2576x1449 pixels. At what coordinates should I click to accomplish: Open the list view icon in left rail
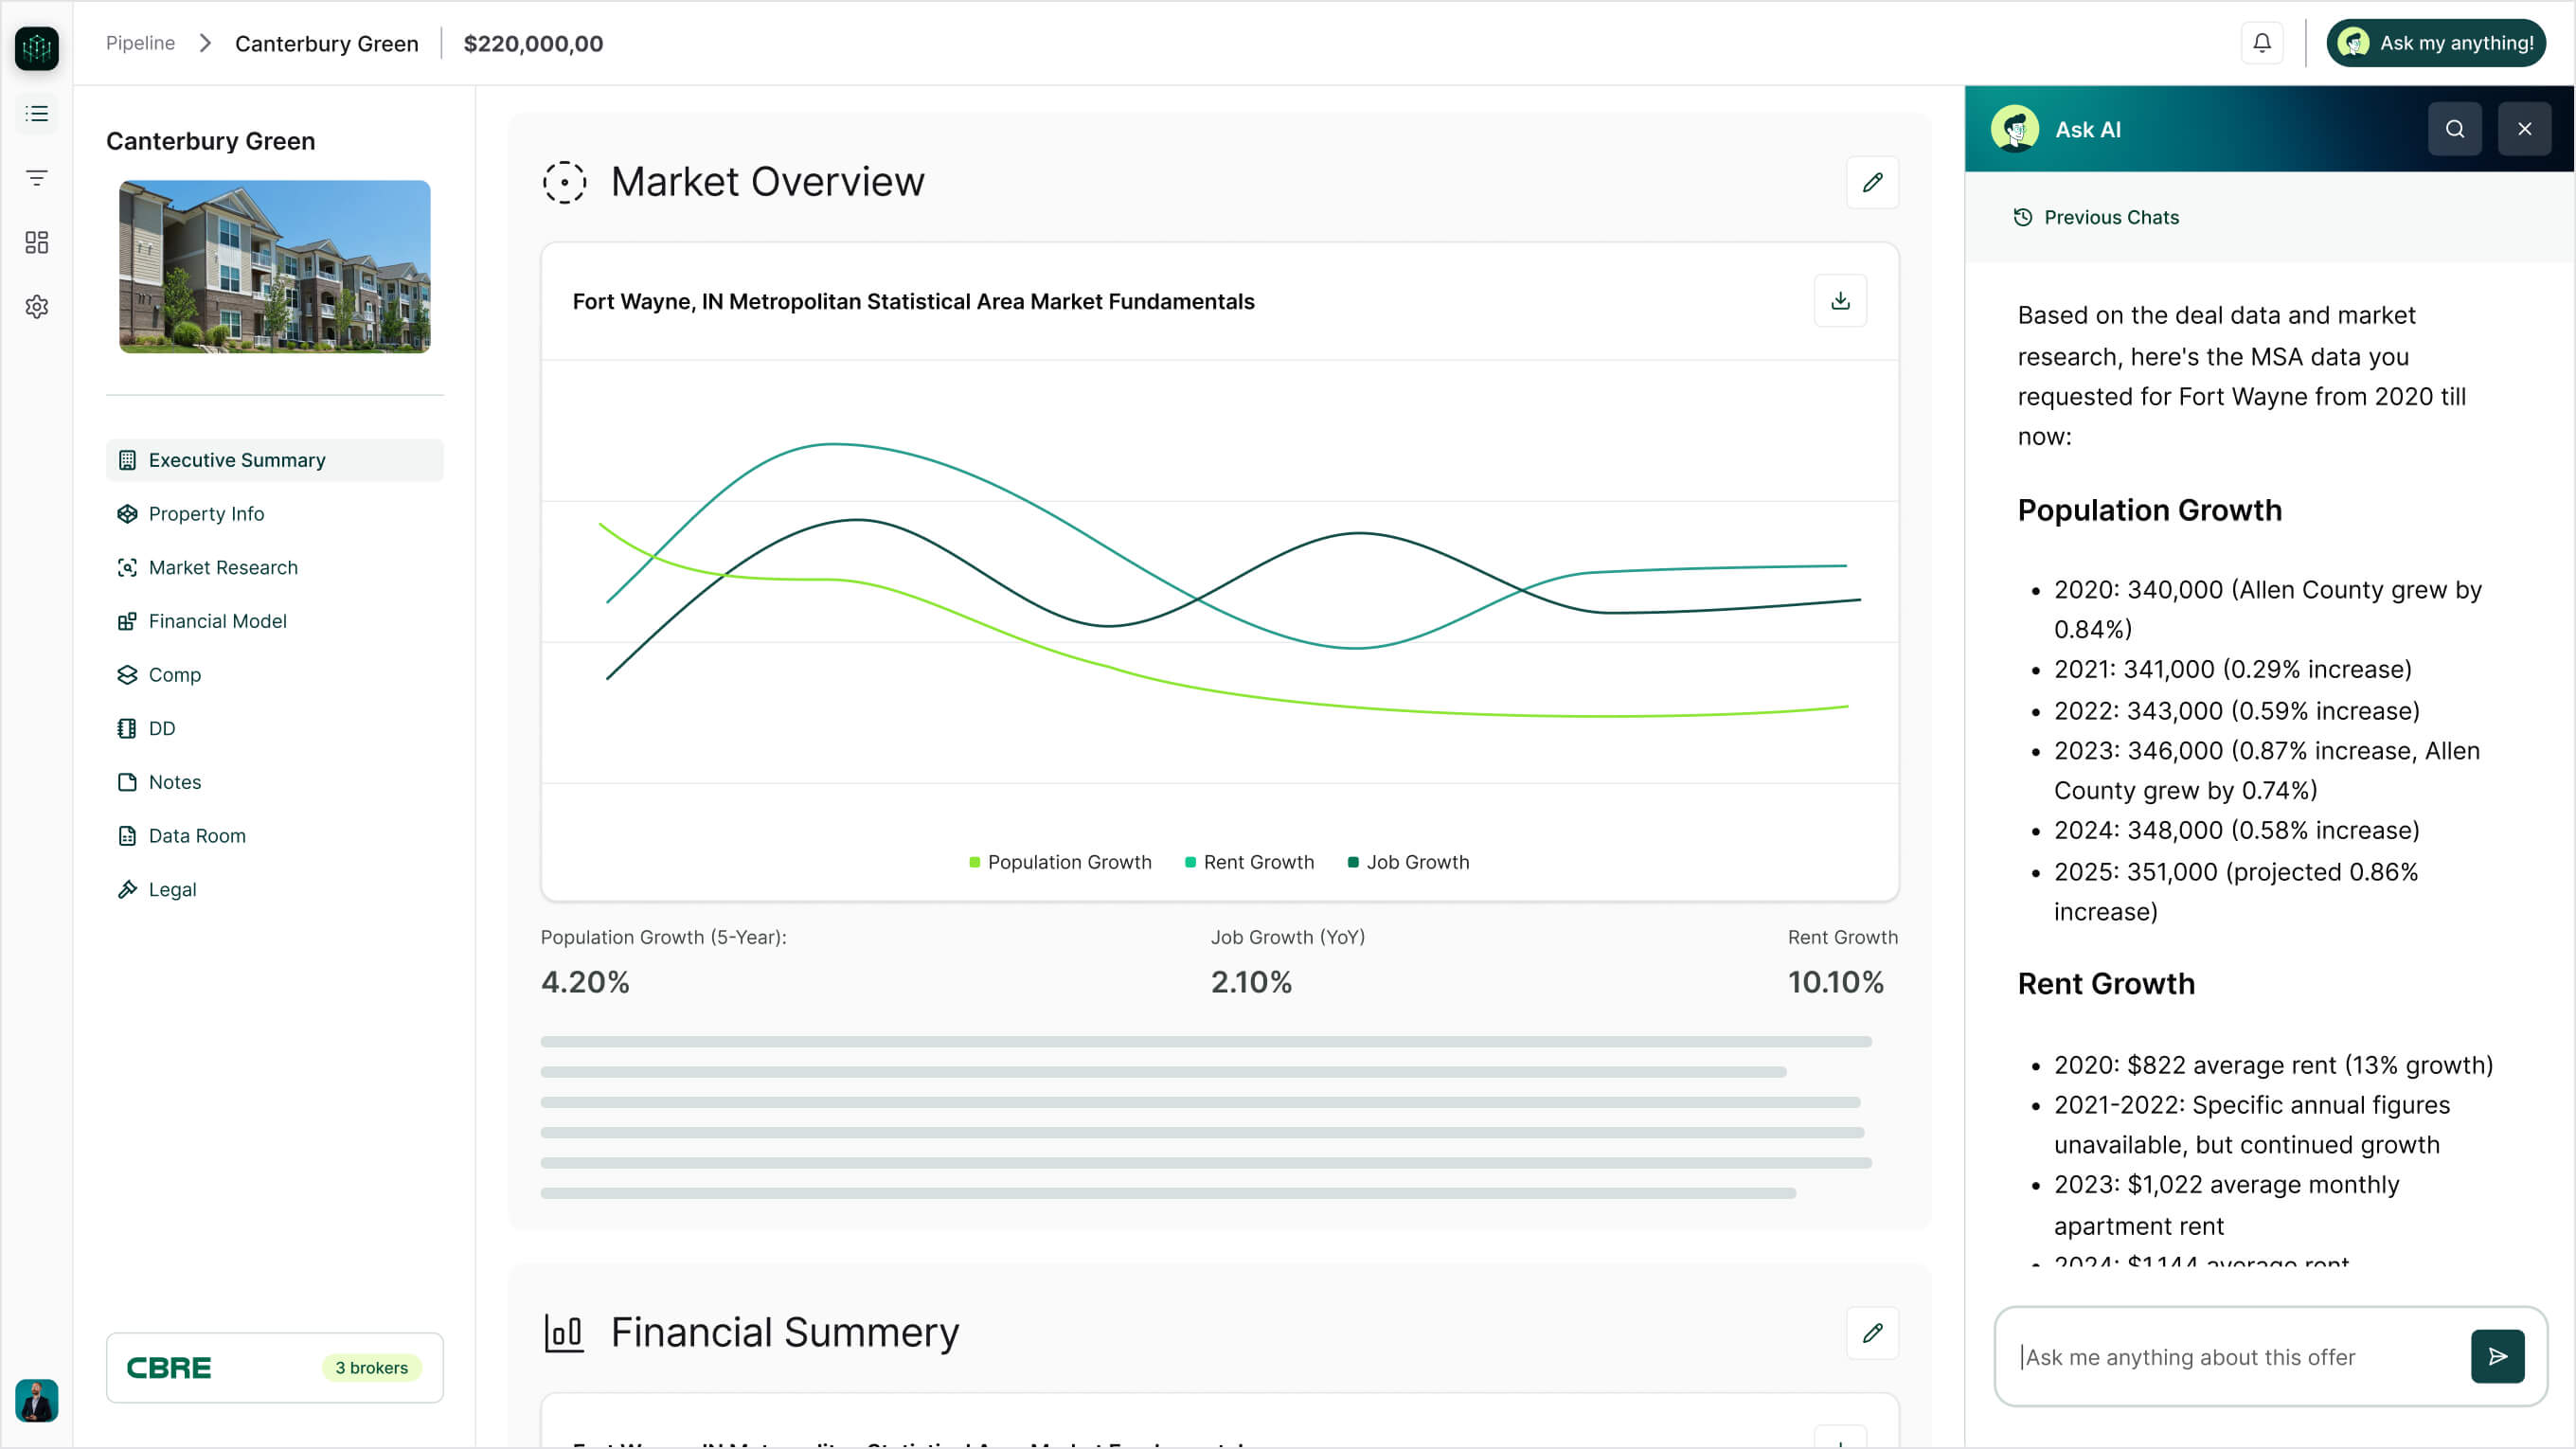tap(37, 114)
